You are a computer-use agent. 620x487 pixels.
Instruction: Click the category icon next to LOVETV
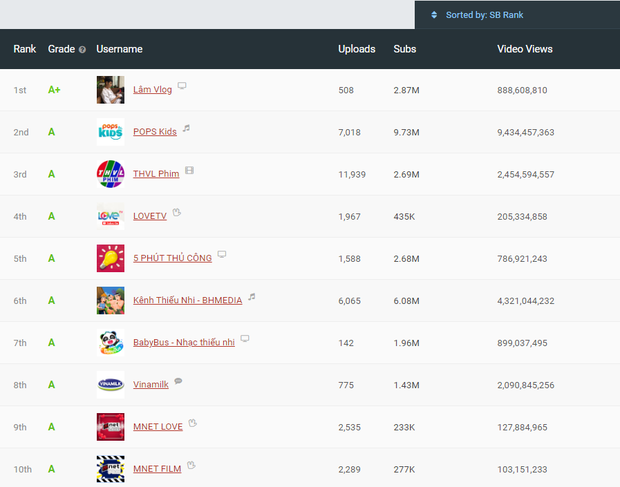tap(176, 213)
